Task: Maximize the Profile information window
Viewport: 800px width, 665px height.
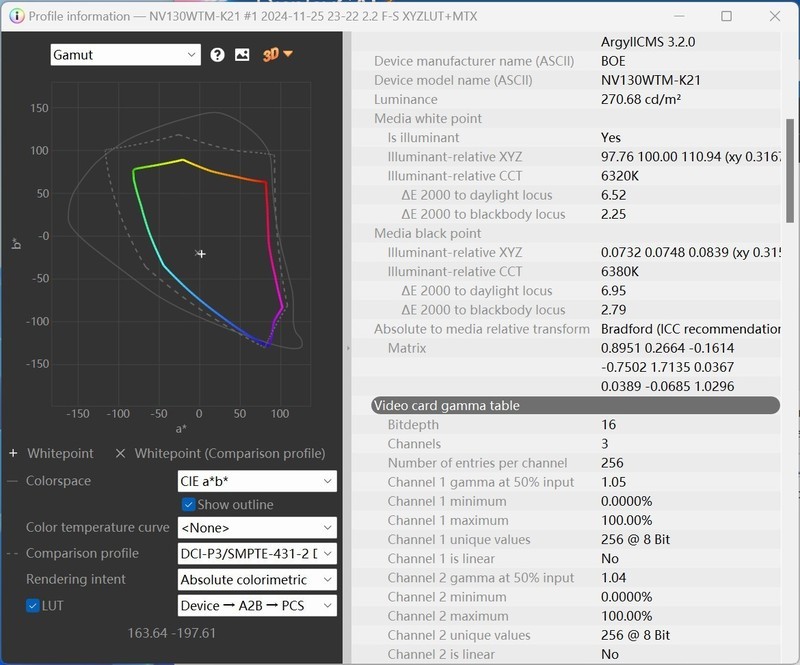Action: coord(726,16)
